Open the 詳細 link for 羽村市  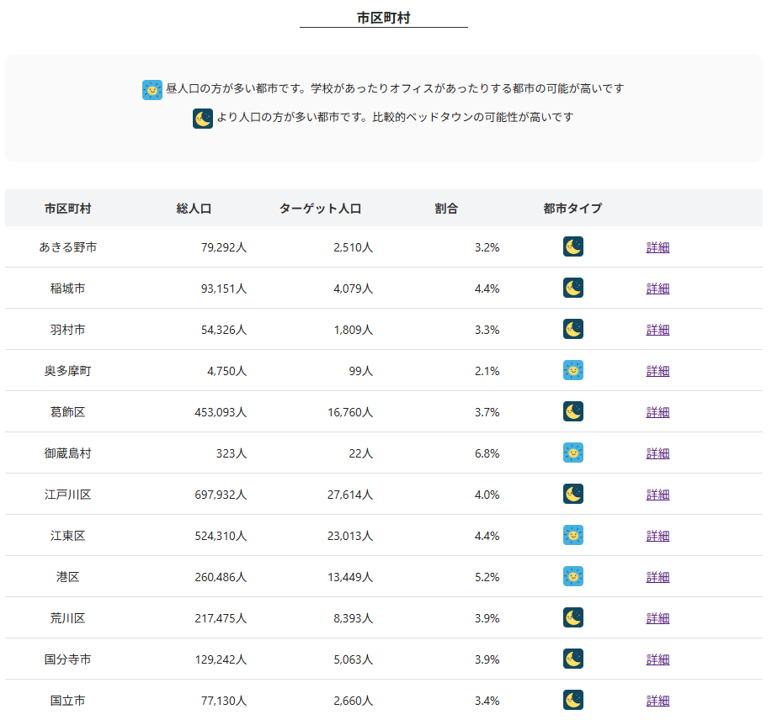click(x=658, y=330)
